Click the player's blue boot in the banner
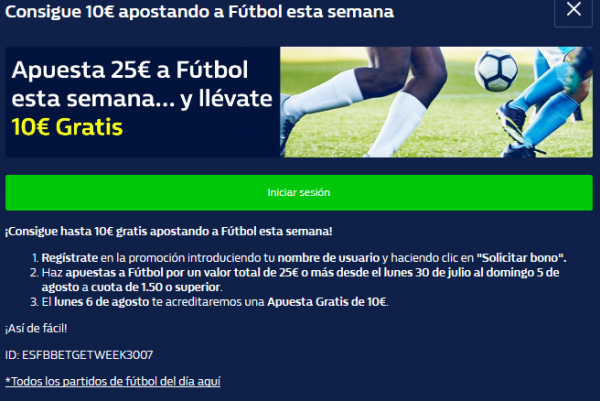The width and height of the screenshot is (600, 401). tap(511, 120)
